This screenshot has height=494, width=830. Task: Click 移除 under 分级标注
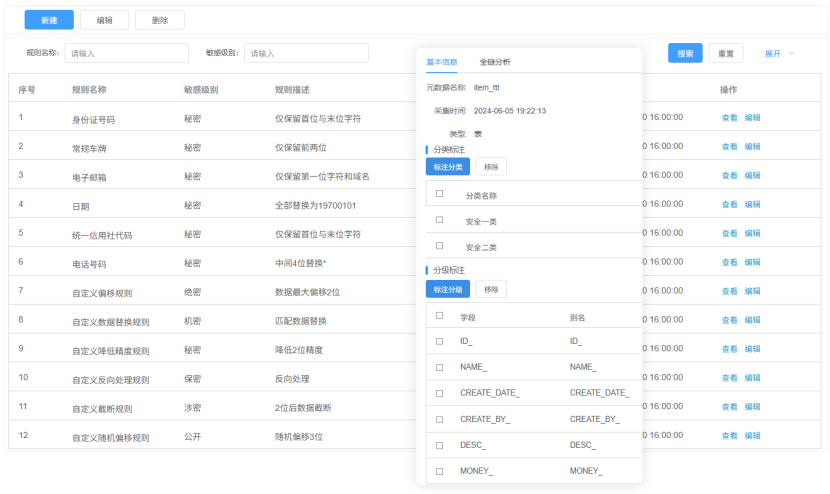pyautogui.click(x=491, y=289)
